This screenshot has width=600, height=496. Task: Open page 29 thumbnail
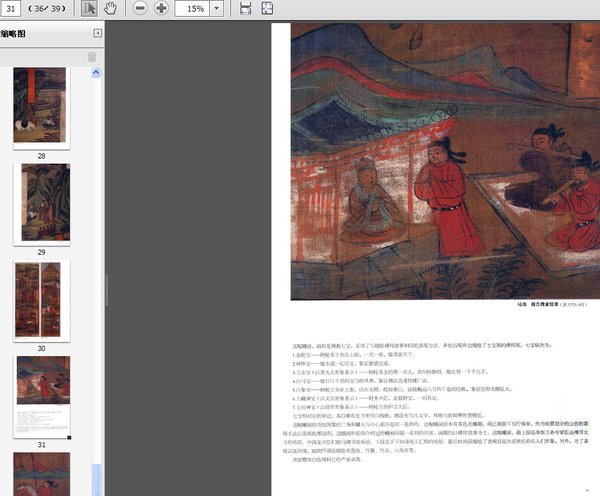(x=41, y=204)
